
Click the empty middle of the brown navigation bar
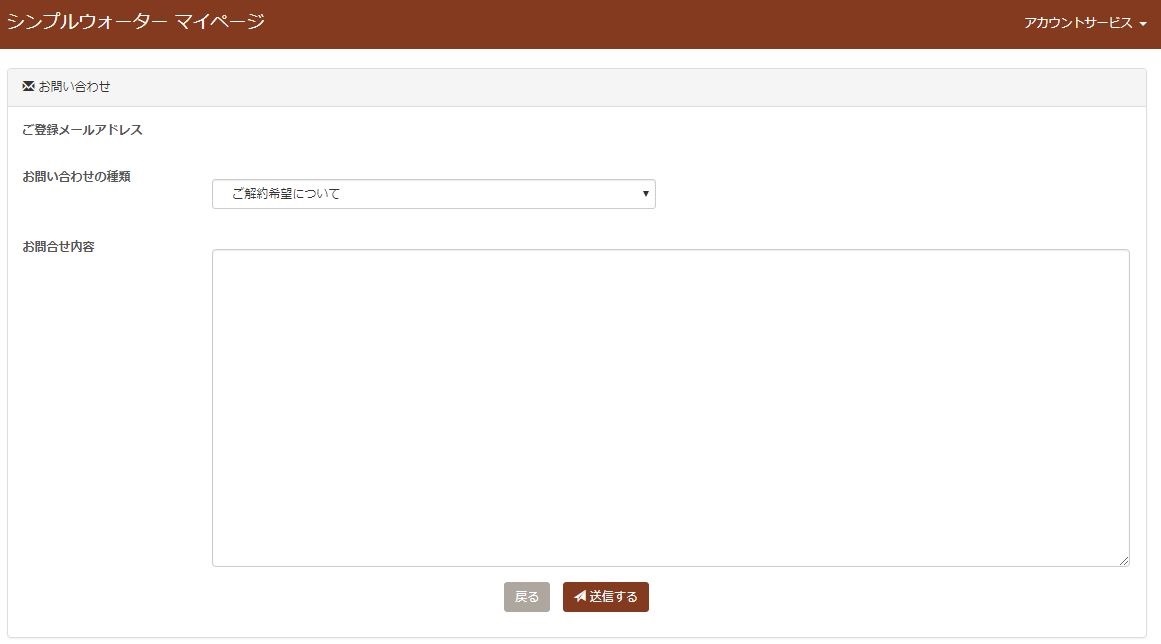640,24
